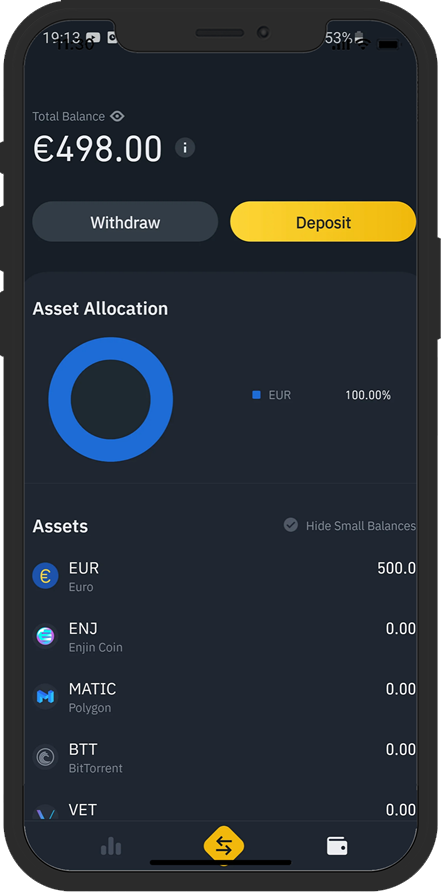Image resolution: width=442 pixels, height=892 pixels.
Task: Open the BTT BitTorrent asset row
Action: (224, 757)
